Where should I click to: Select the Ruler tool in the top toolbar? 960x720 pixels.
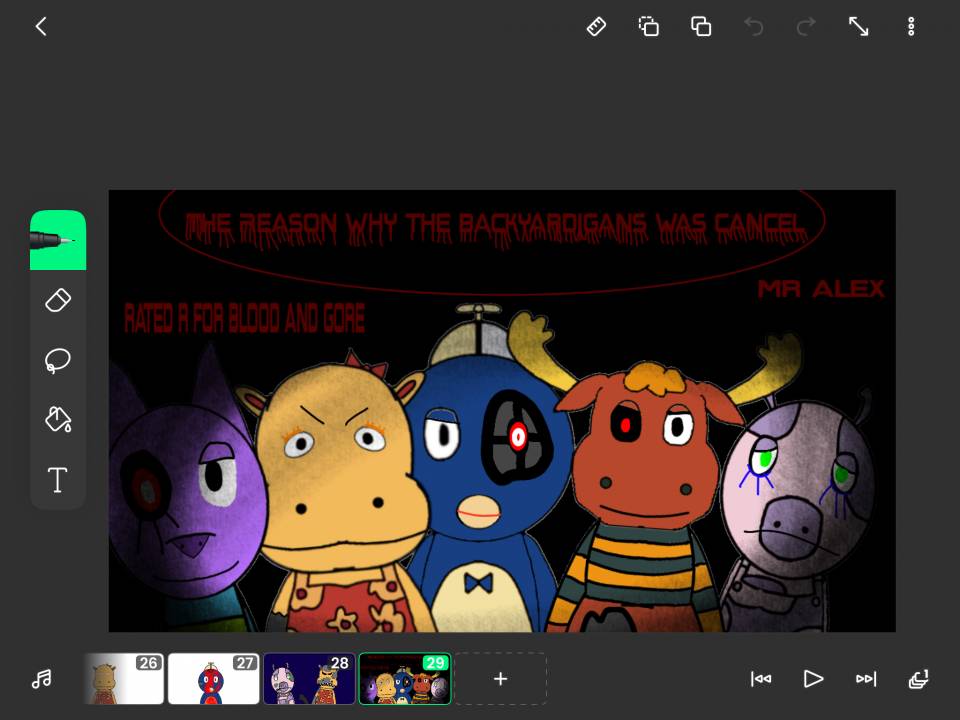tap(596, 27)
